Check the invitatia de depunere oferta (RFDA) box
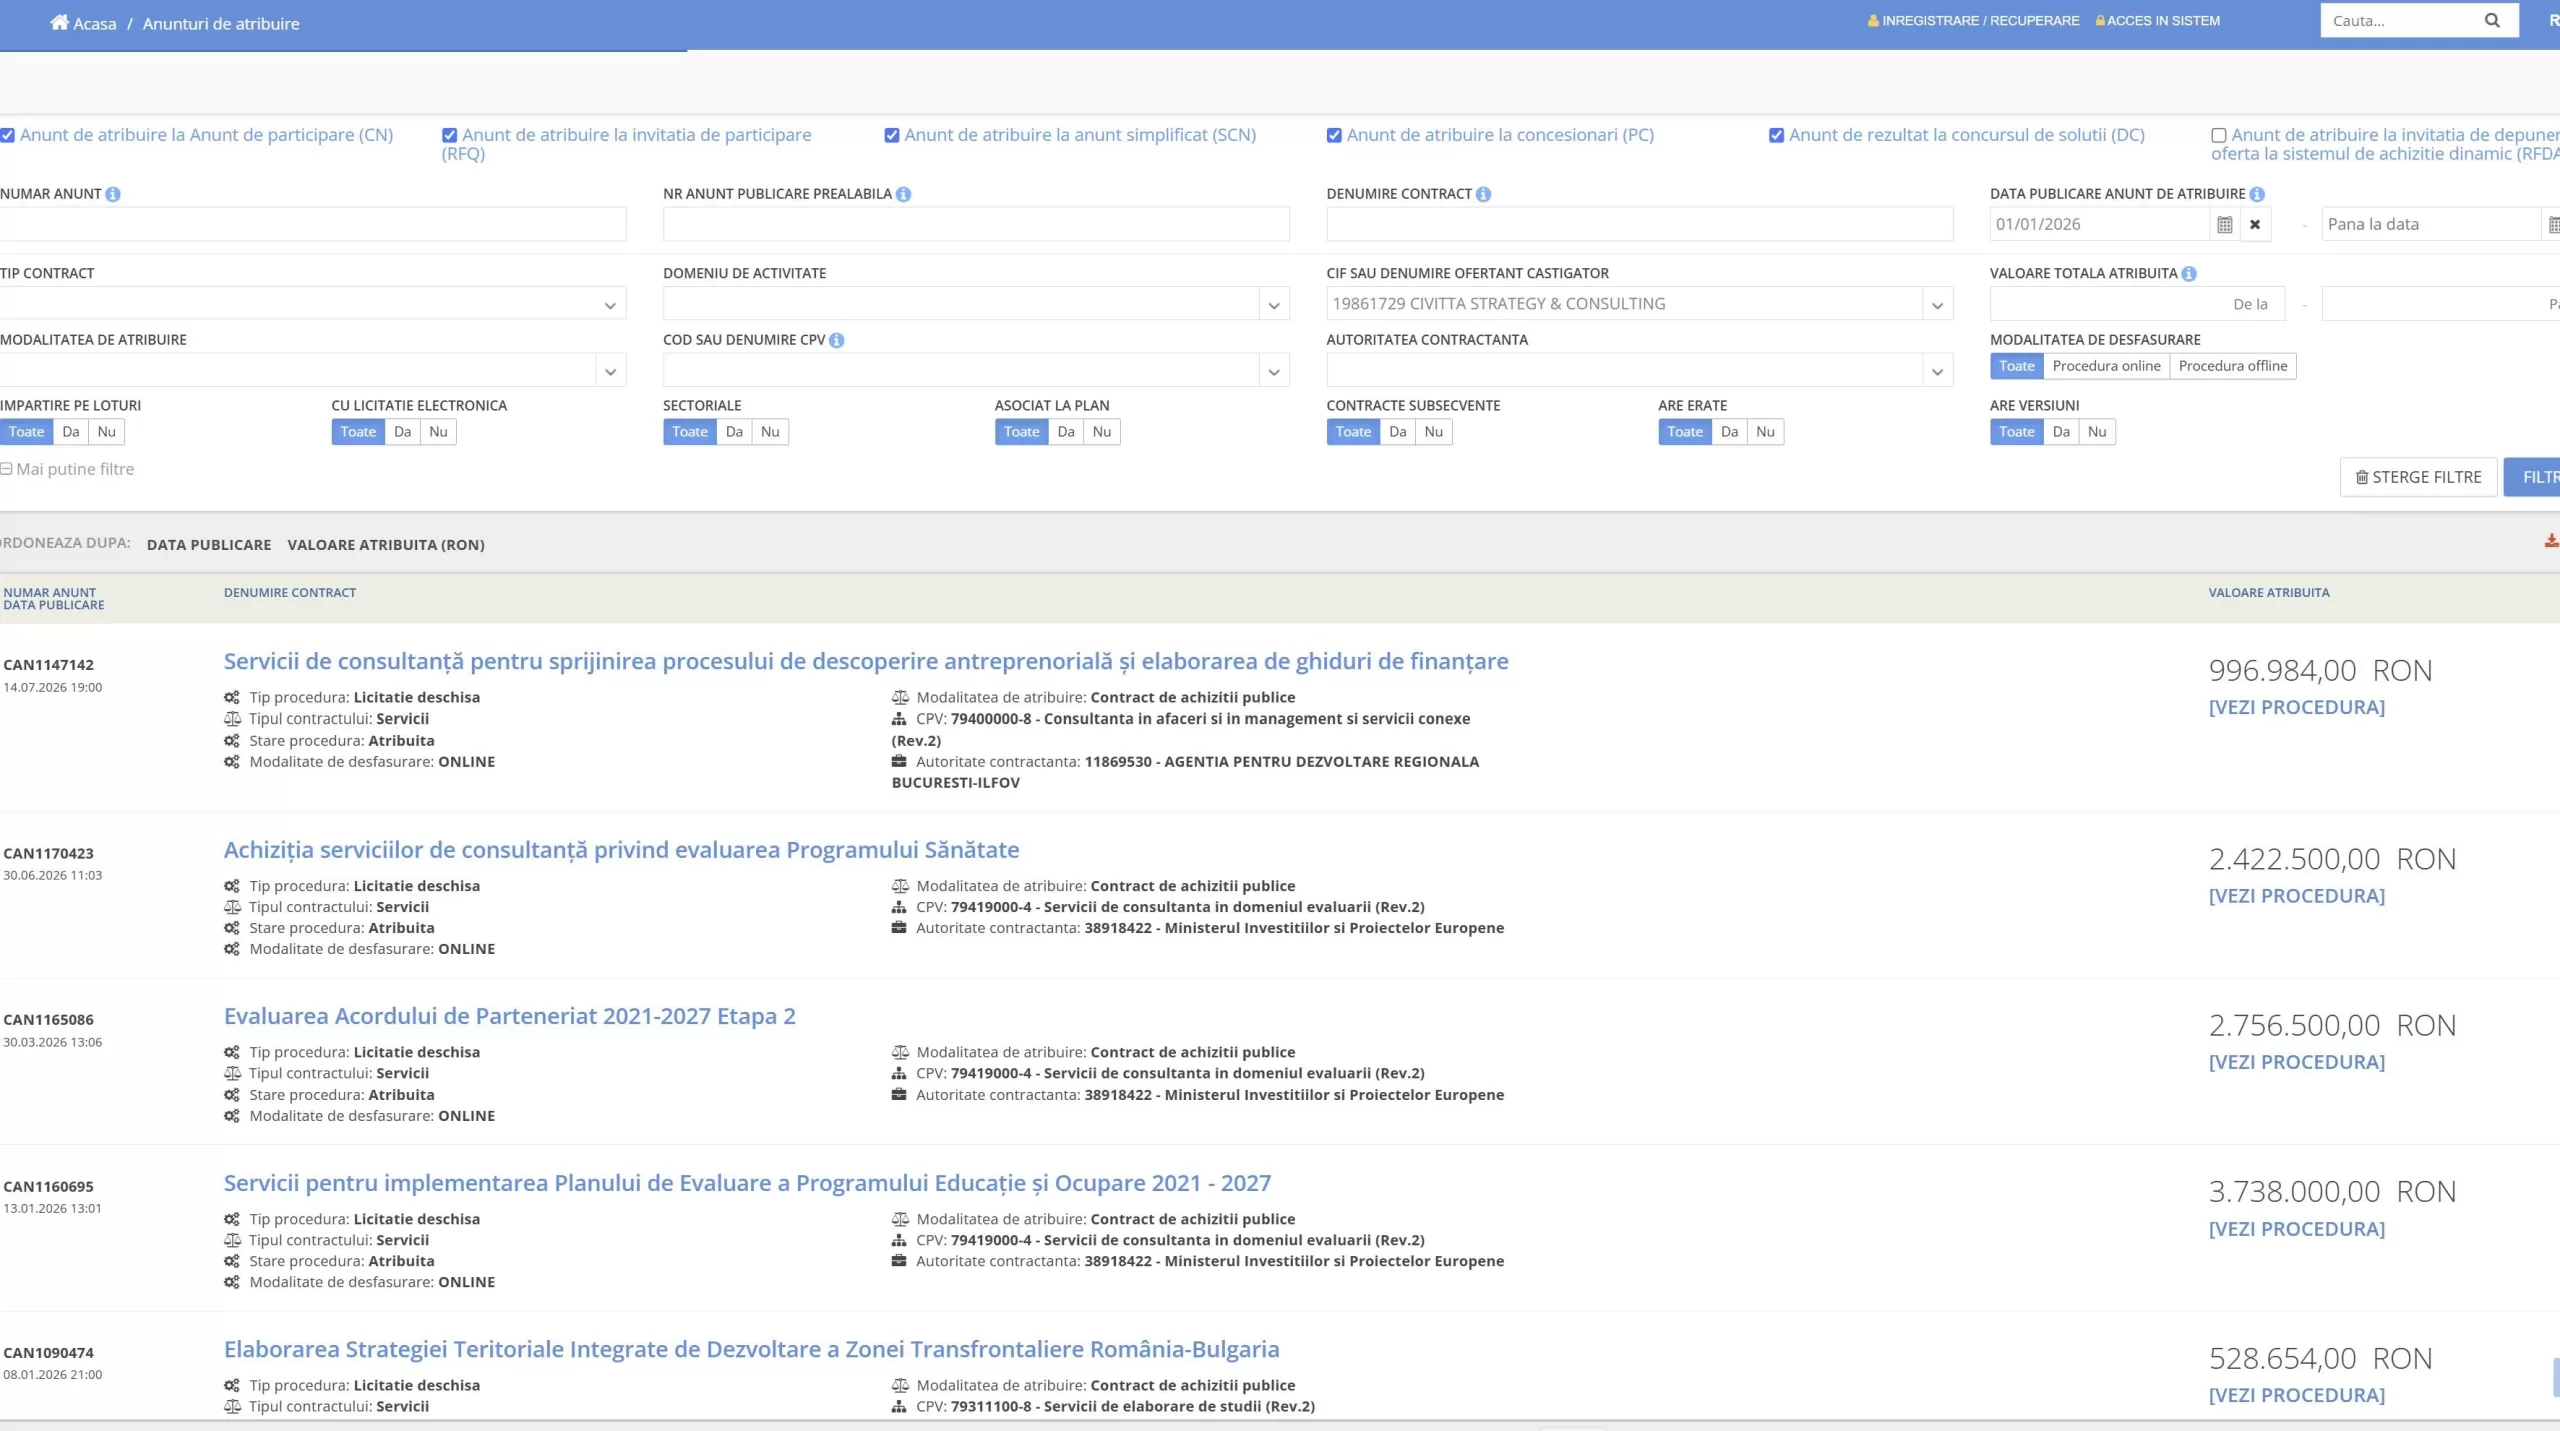The width and height of the screenshot is (2560, 1431). pos(2218,135)
